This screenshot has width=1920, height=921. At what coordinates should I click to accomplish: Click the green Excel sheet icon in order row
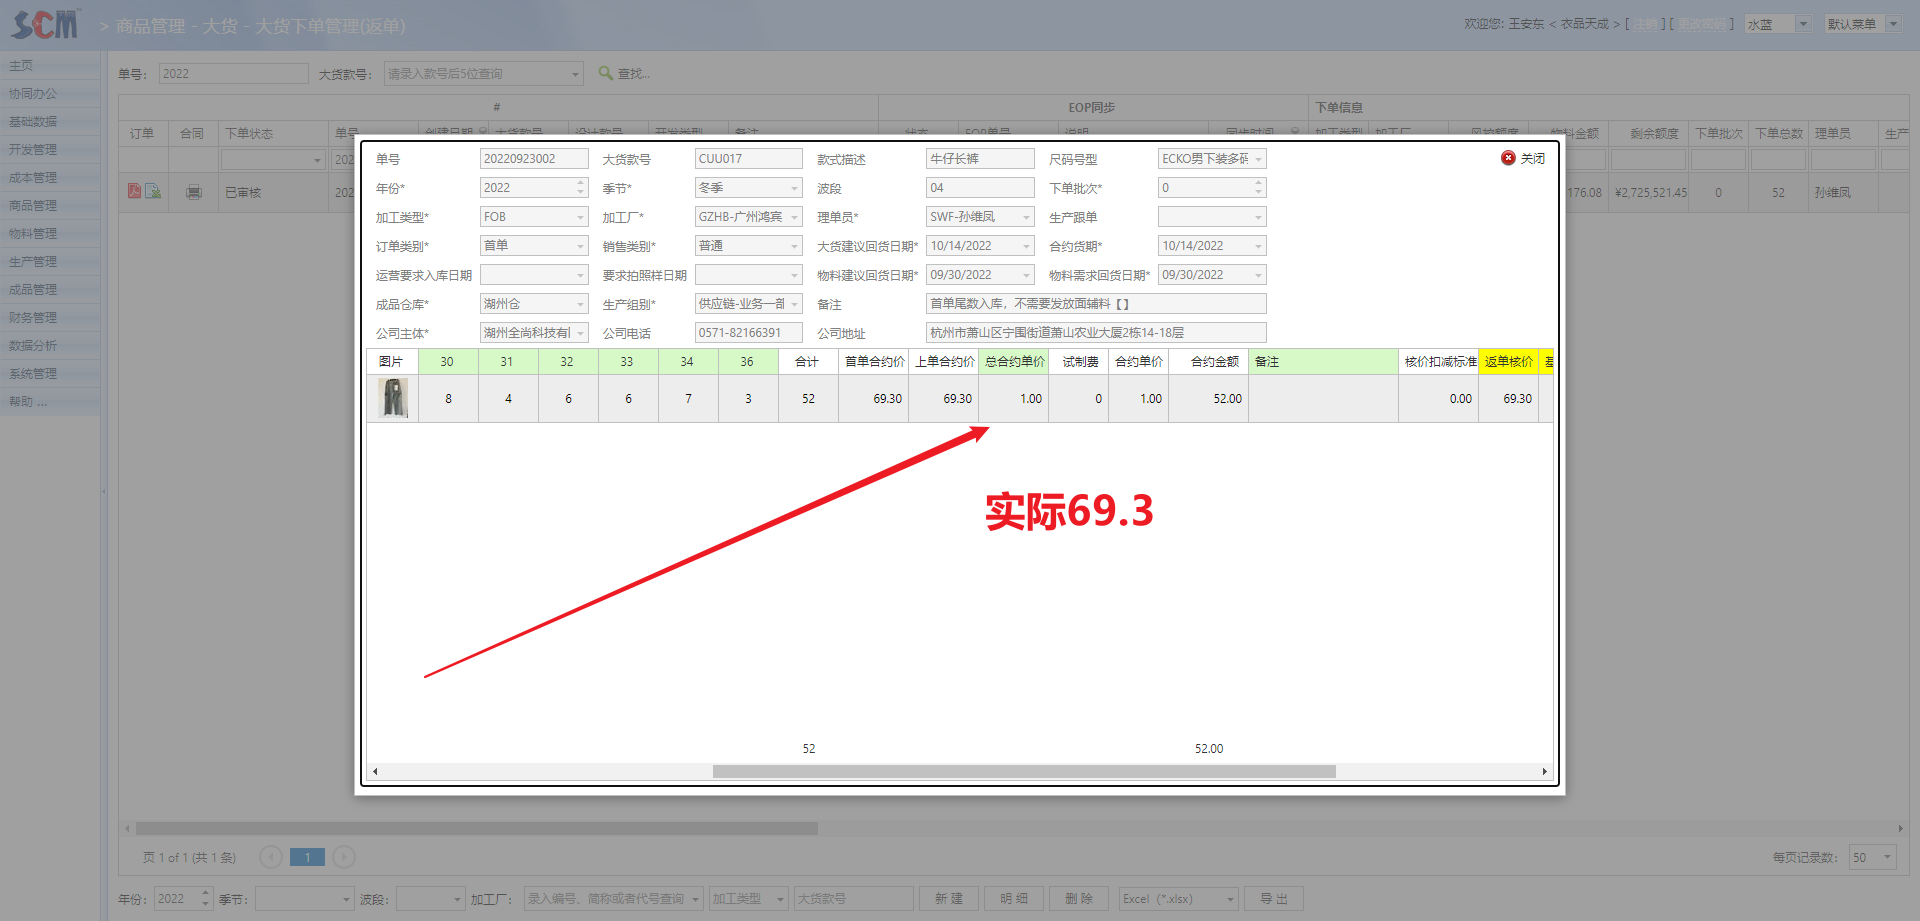153,191
